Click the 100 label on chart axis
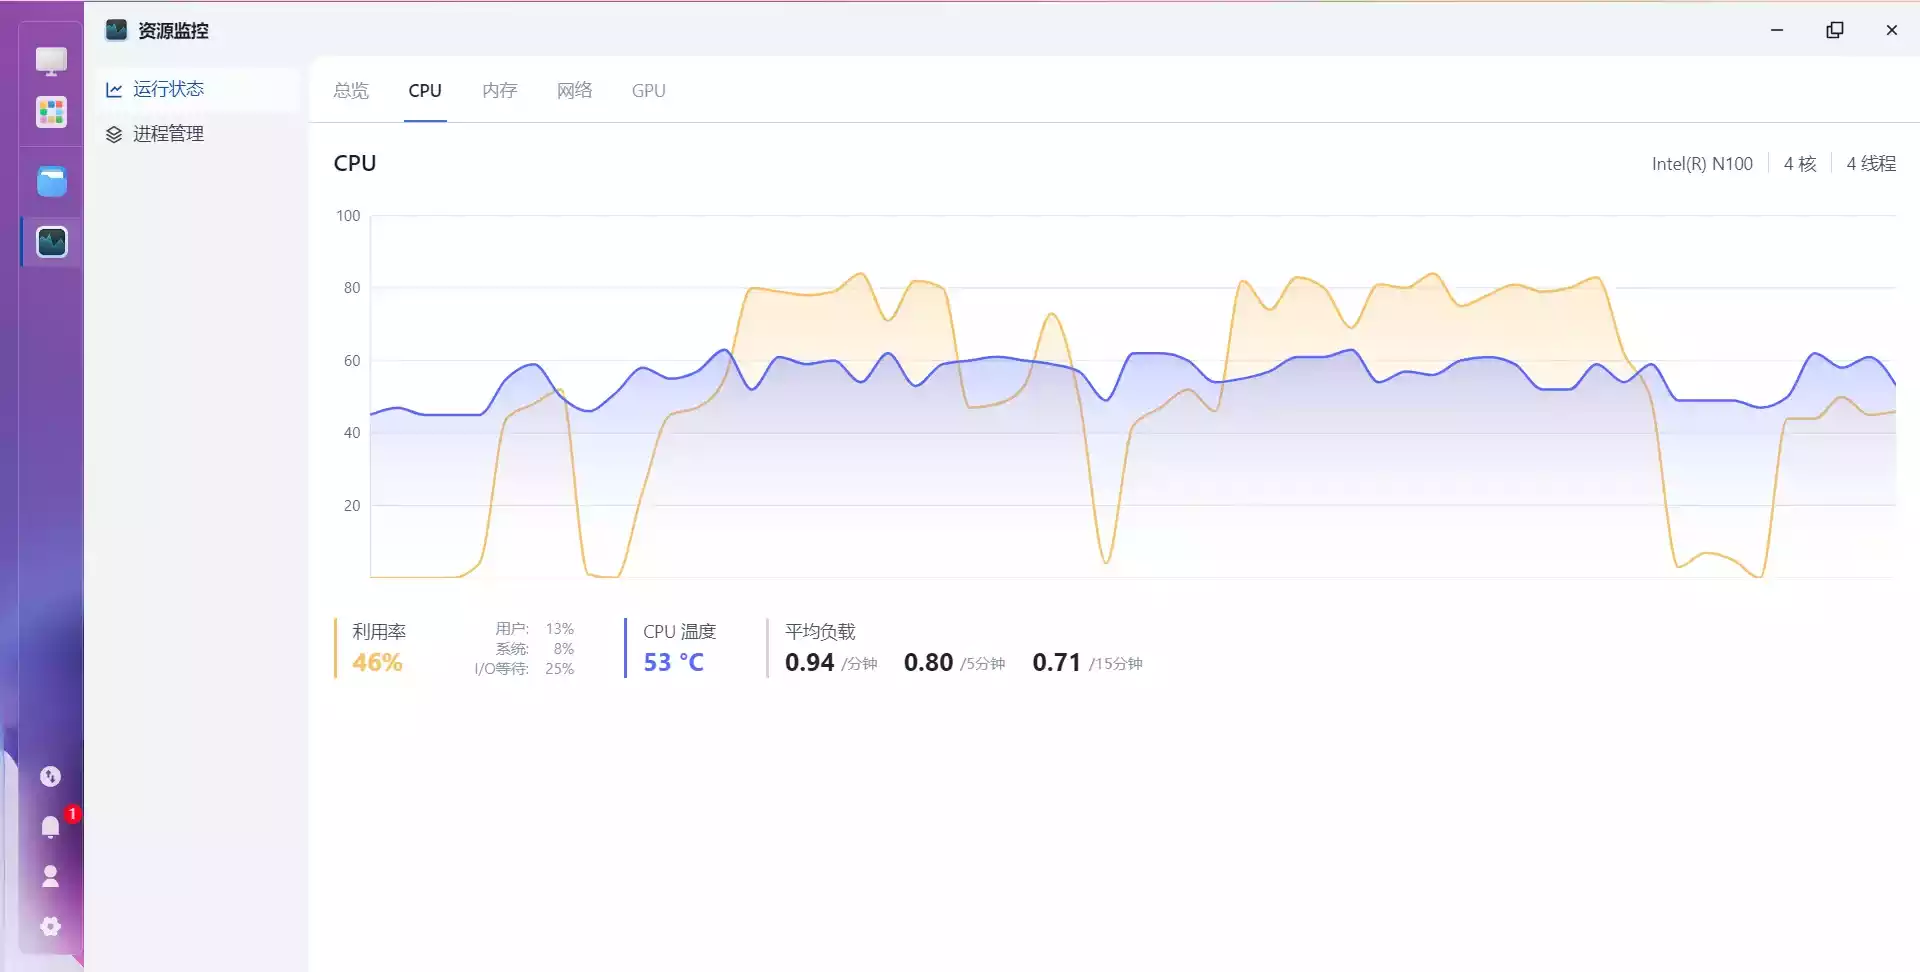This screenshot has width=1920, height=972. tap(348, 216)
